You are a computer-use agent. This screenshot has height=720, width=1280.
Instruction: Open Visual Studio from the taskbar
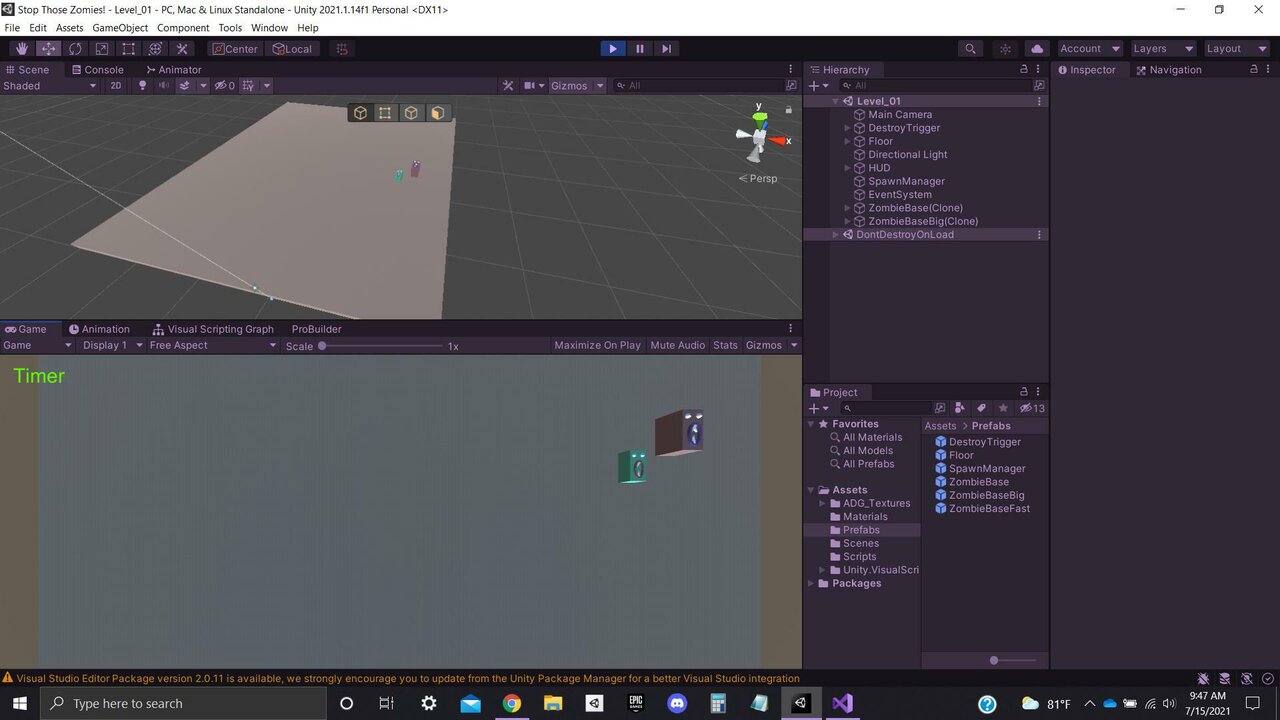(x=842, y=703)
